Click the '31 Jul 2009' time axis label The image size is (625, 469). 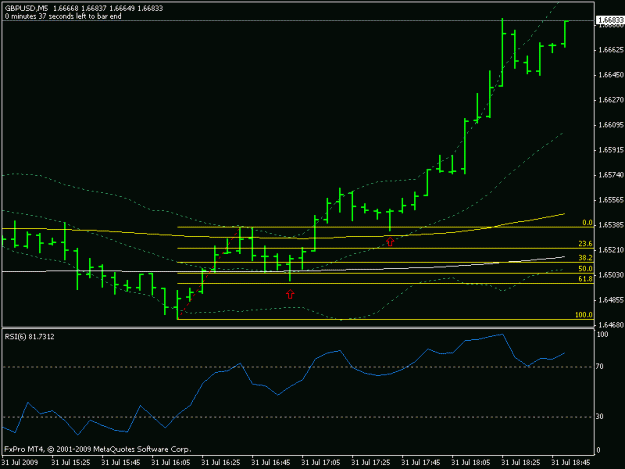pos(20,463)
